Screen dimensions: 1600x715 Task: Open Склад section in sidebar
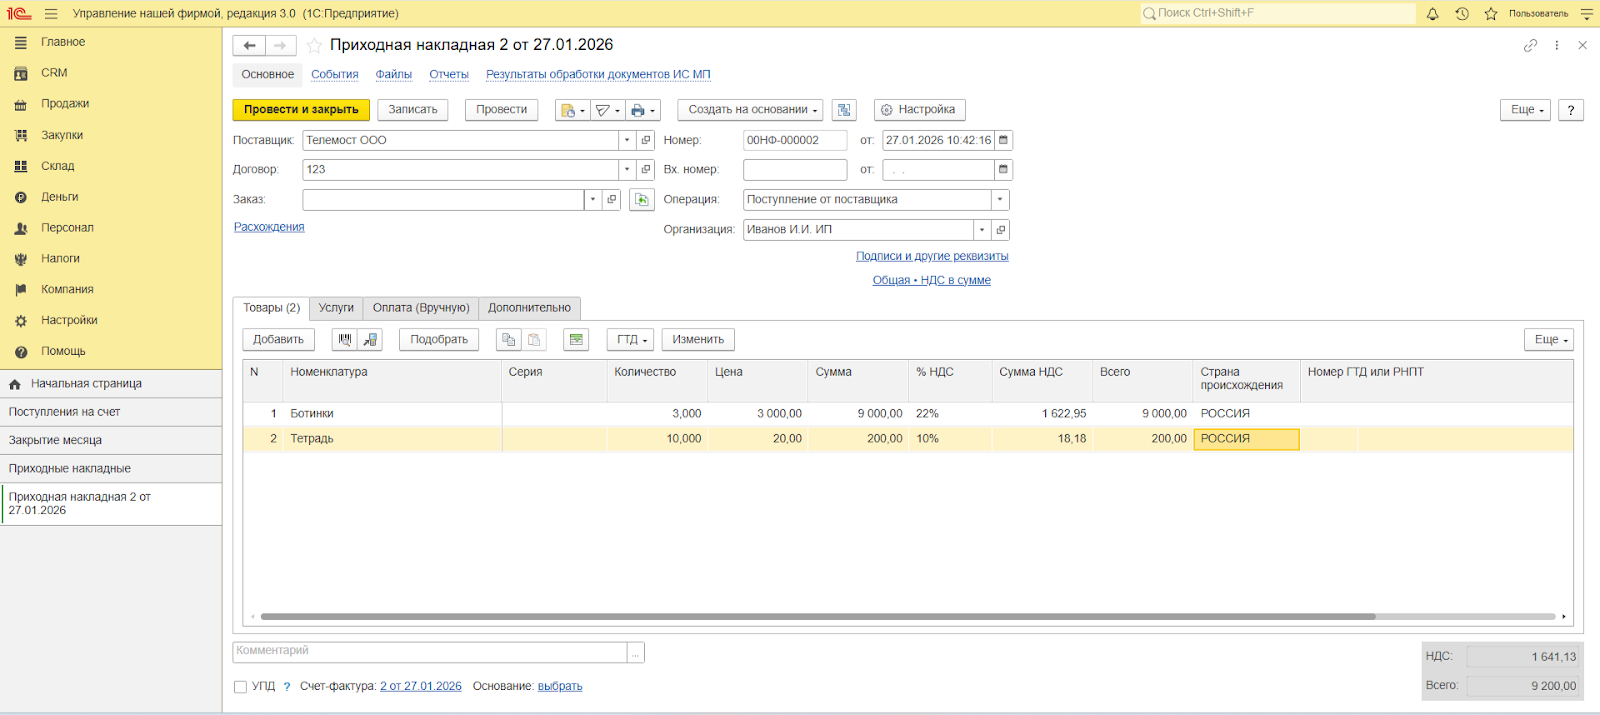click(x=58, y=166)
